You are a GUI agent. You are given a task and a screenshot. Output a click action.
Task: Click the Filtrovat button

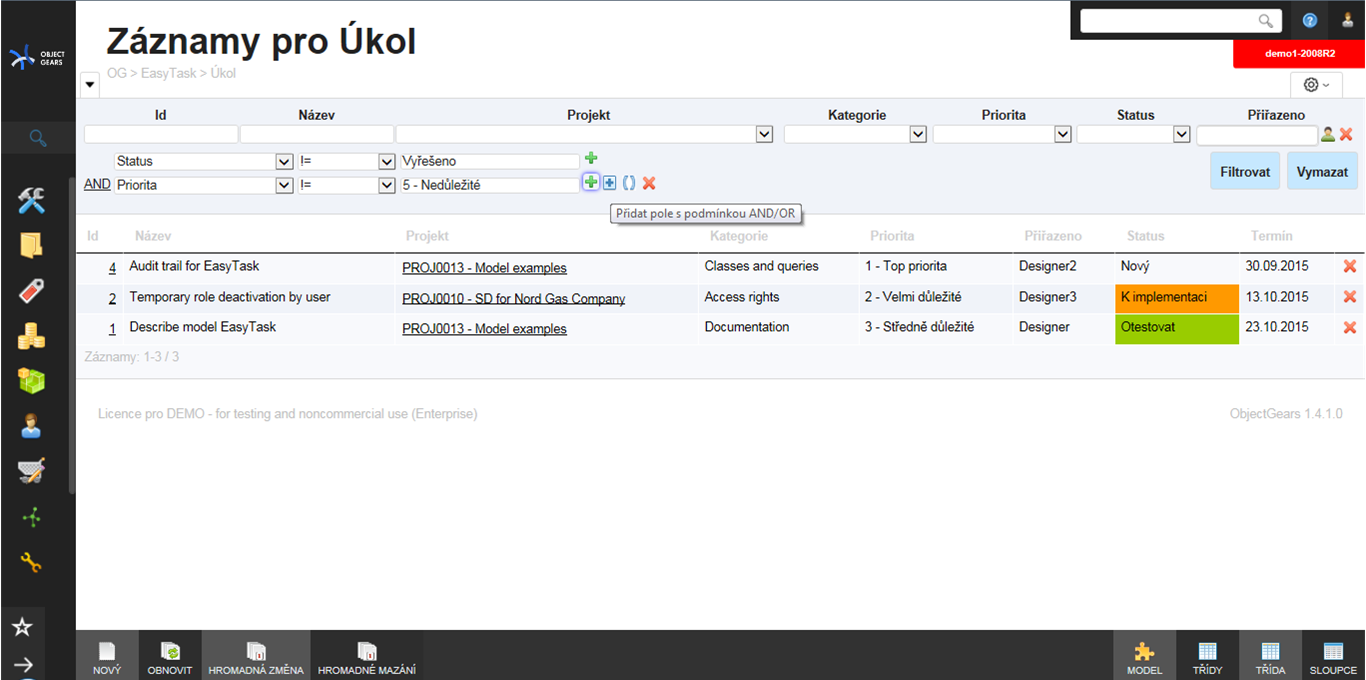tap(1245, 171)
